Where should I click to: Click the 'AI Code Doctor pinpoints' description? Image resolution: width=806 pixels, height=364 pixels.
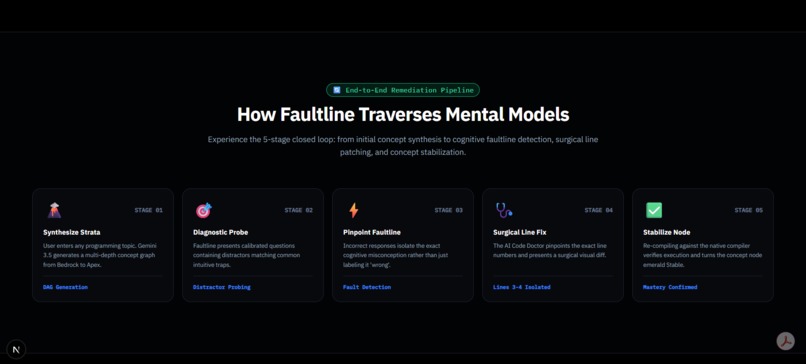pyautogui.click(x=551, y=250)
